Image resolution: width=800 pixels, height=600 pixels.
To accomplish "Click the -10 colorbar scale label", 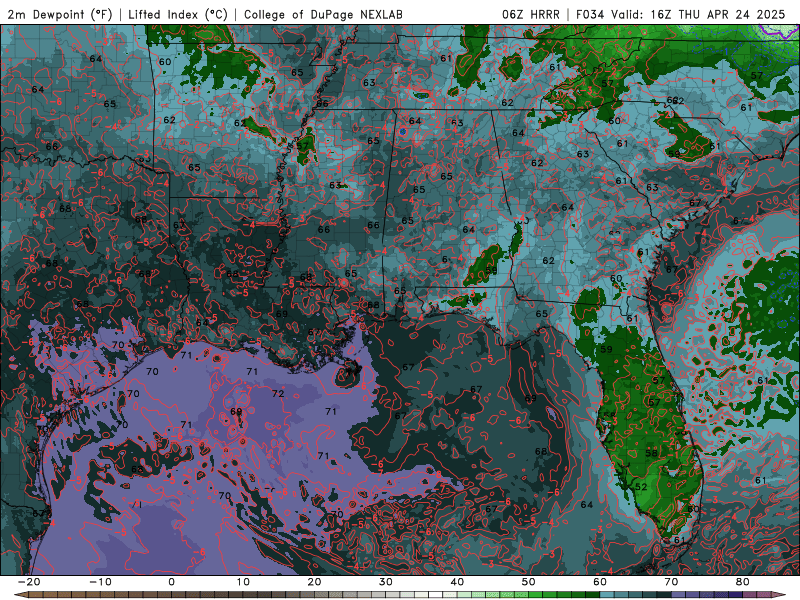I will (100, 582).
